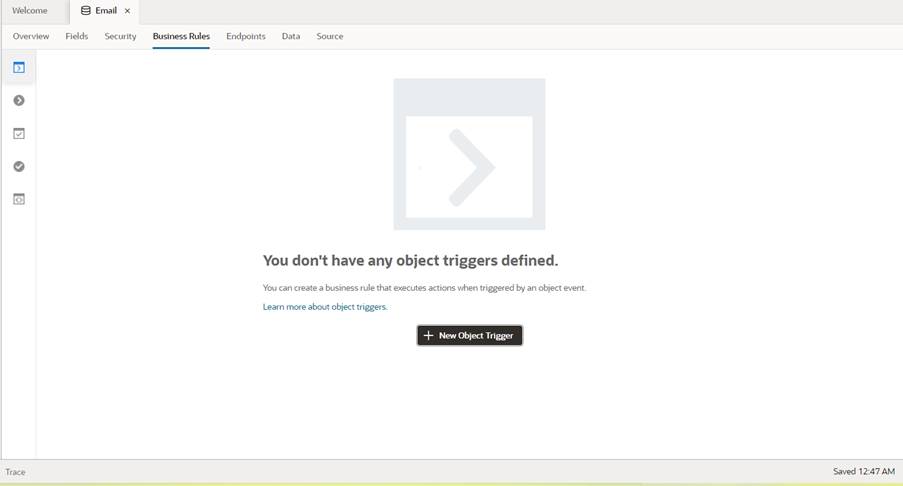Open the Field Validators sidebar icon
This screenshot has width=903, height=486.
coord(19,166)
